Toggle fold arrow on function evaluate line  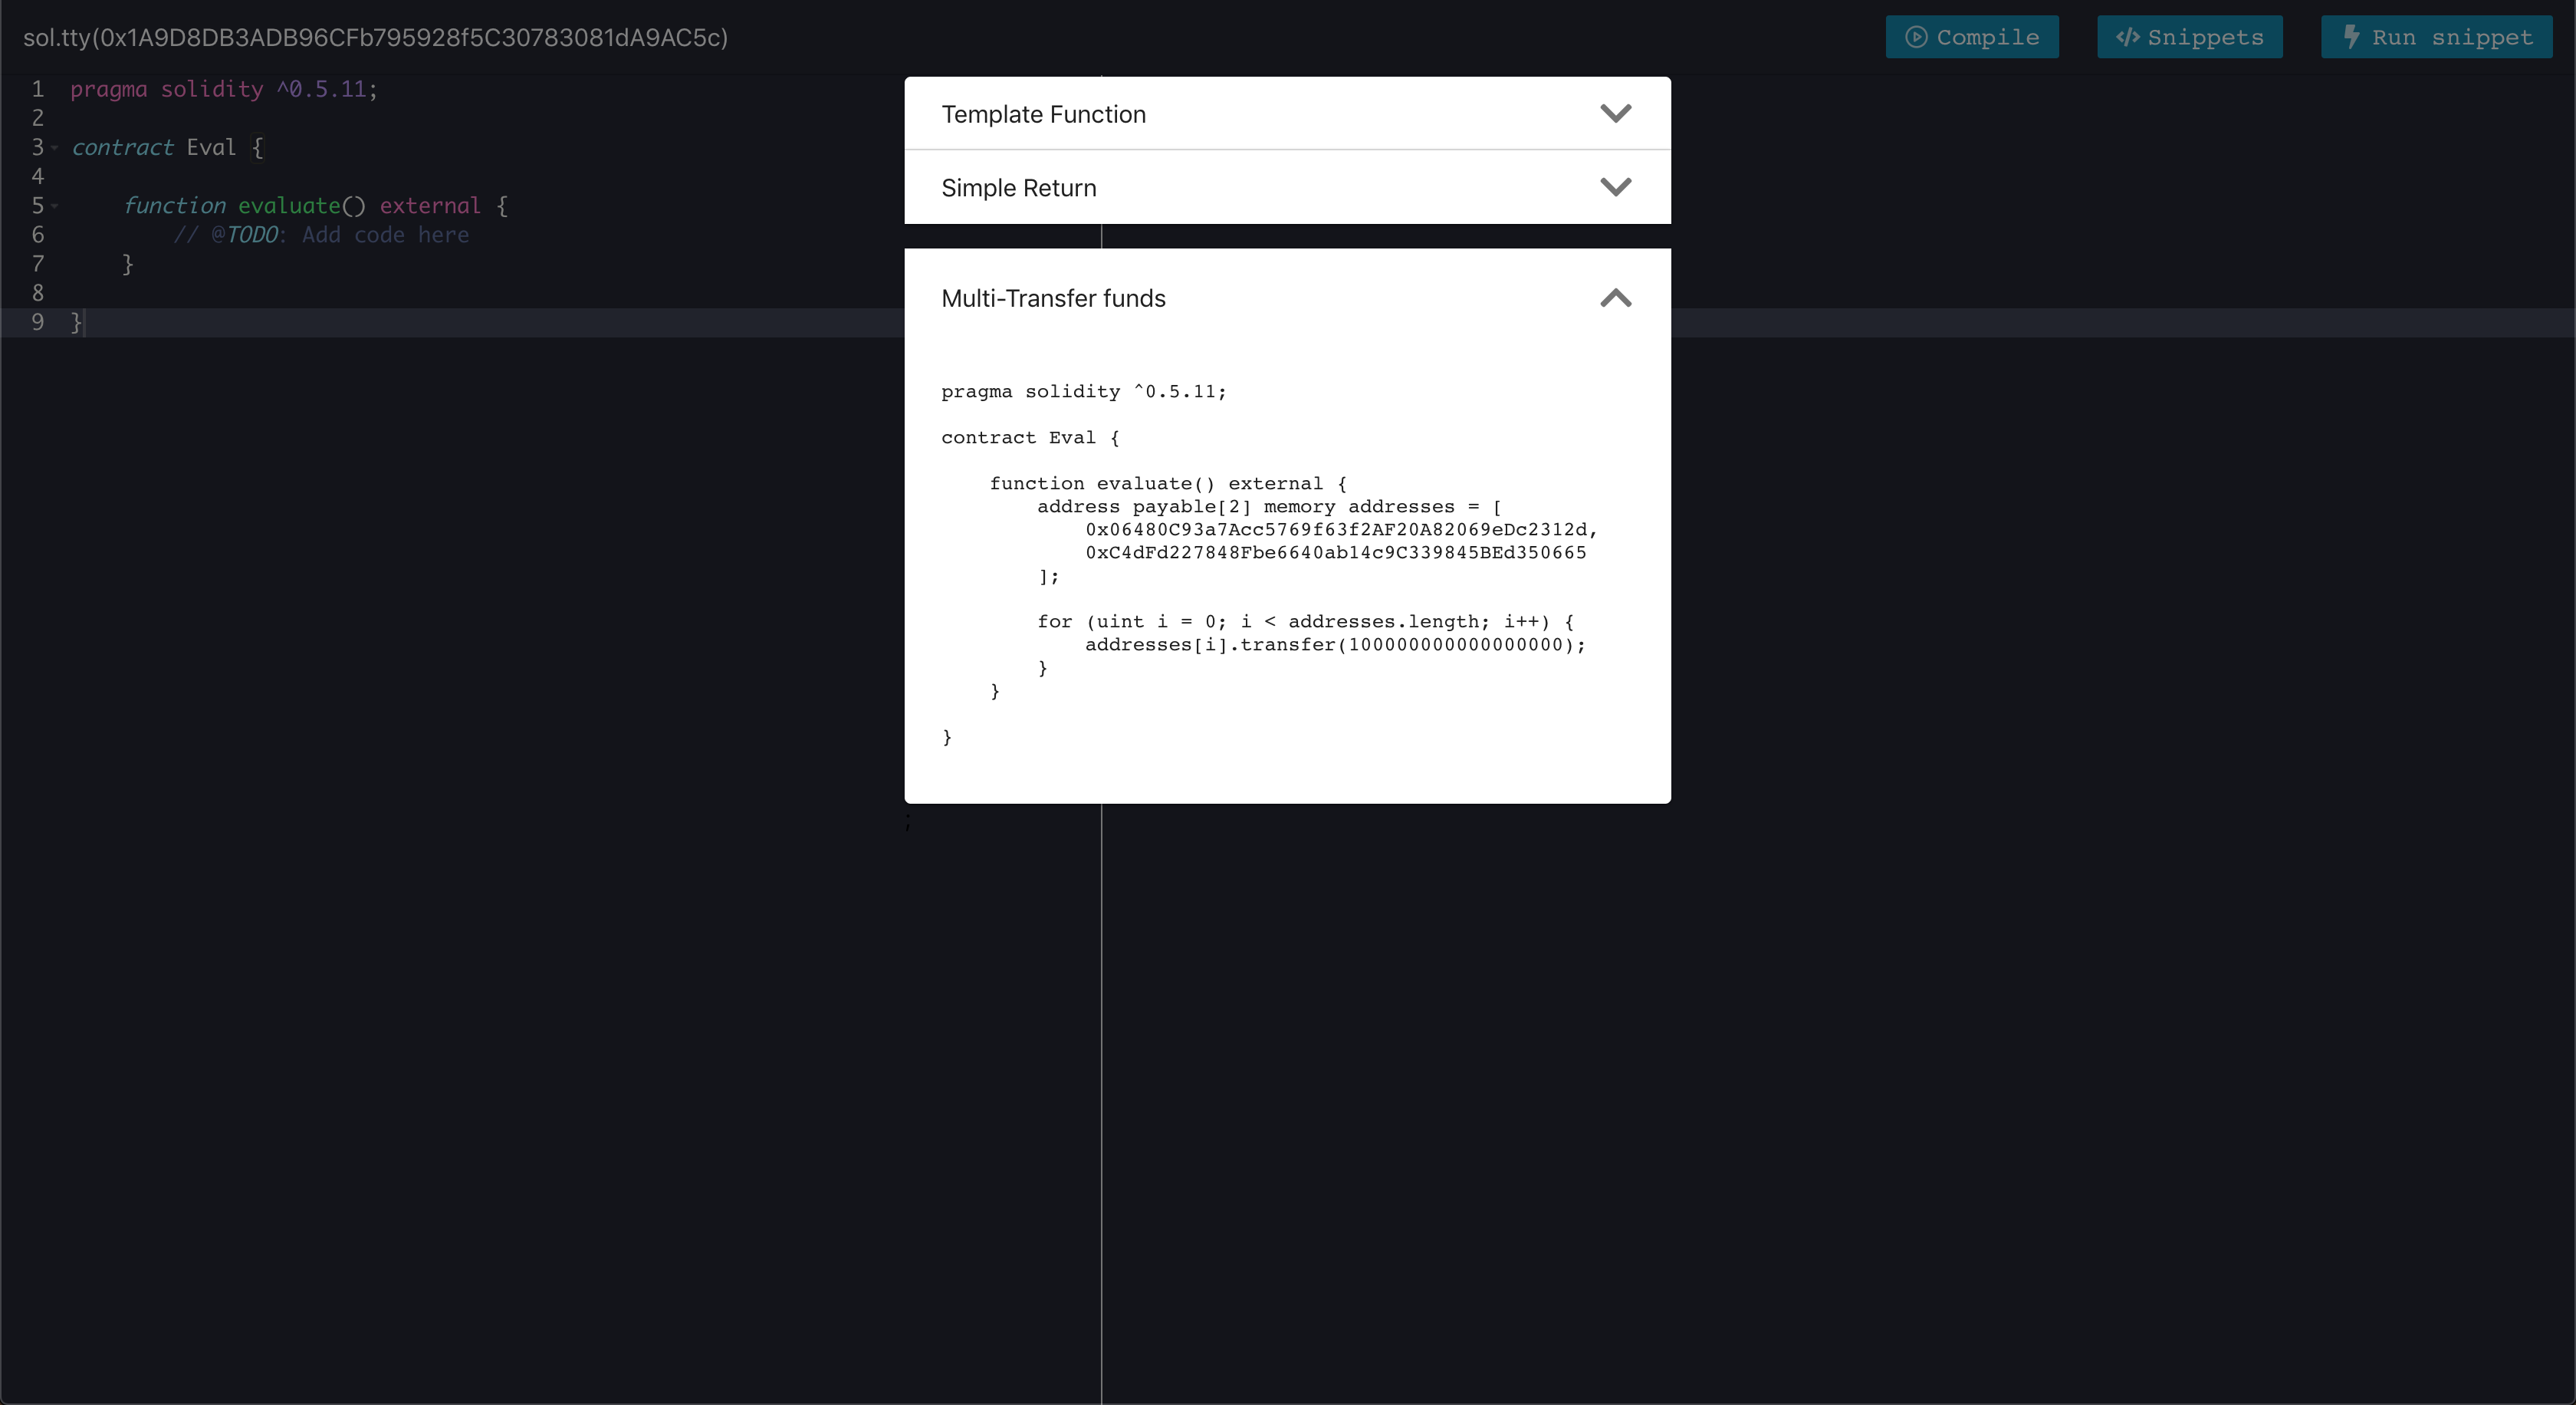pyautogui.click(x=55, y=206)
